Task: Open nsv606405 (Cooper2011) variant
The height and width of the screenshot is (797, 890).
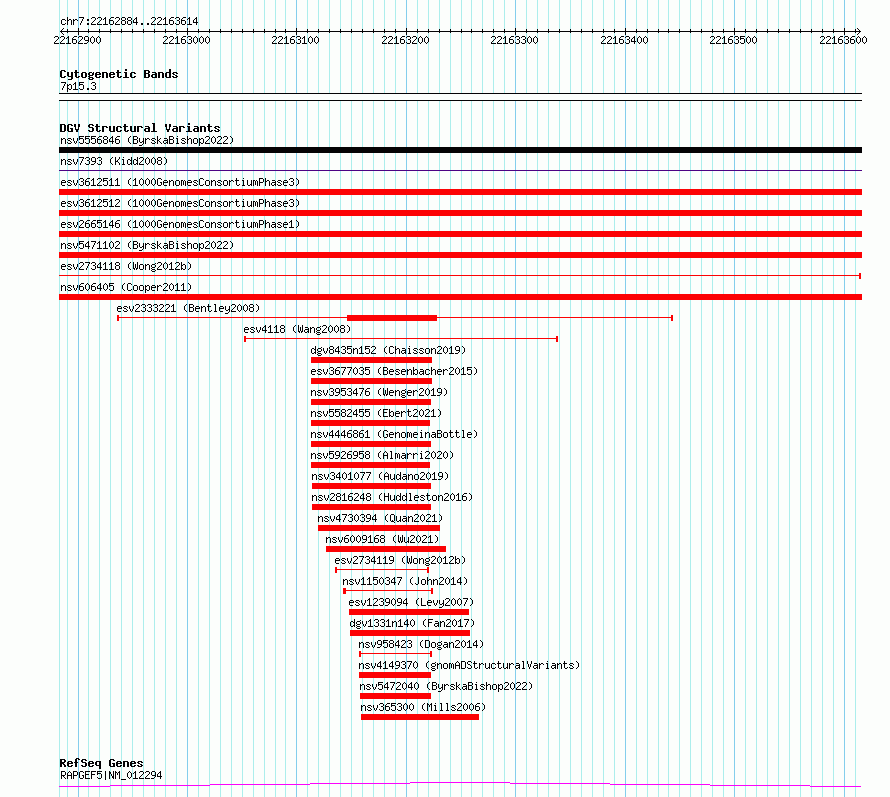Action: (126, 287)
